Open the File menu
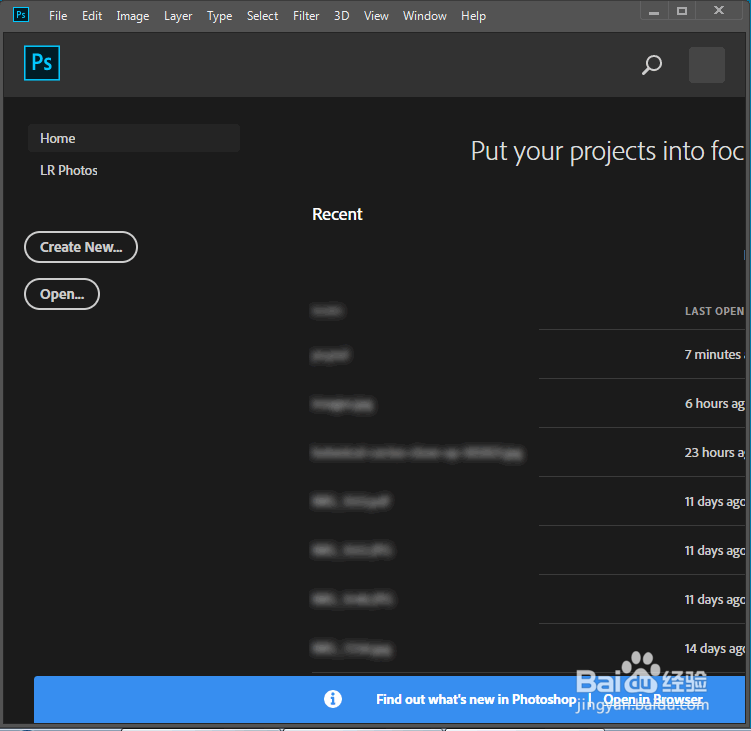 (x=58, y=16)
